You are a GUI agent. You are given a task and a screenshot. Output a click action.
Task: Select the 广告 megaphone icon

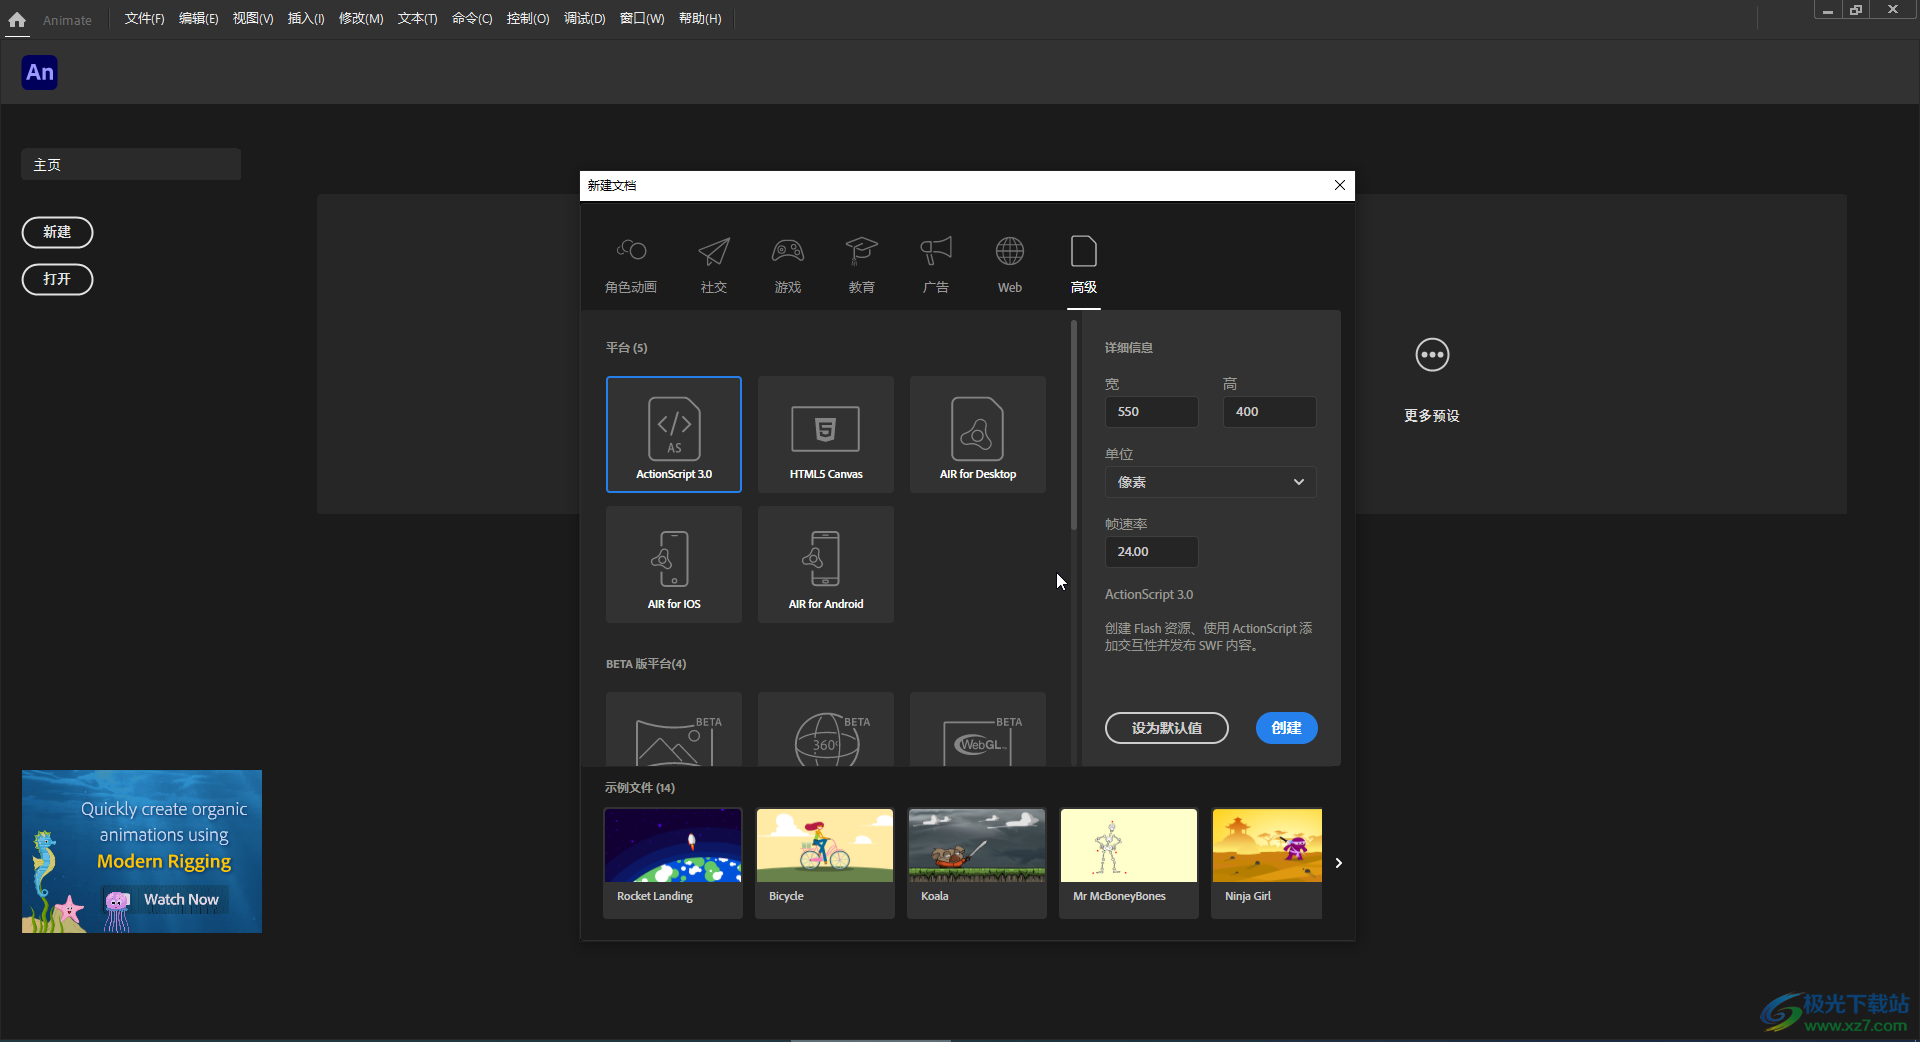[x=936, y=250]
